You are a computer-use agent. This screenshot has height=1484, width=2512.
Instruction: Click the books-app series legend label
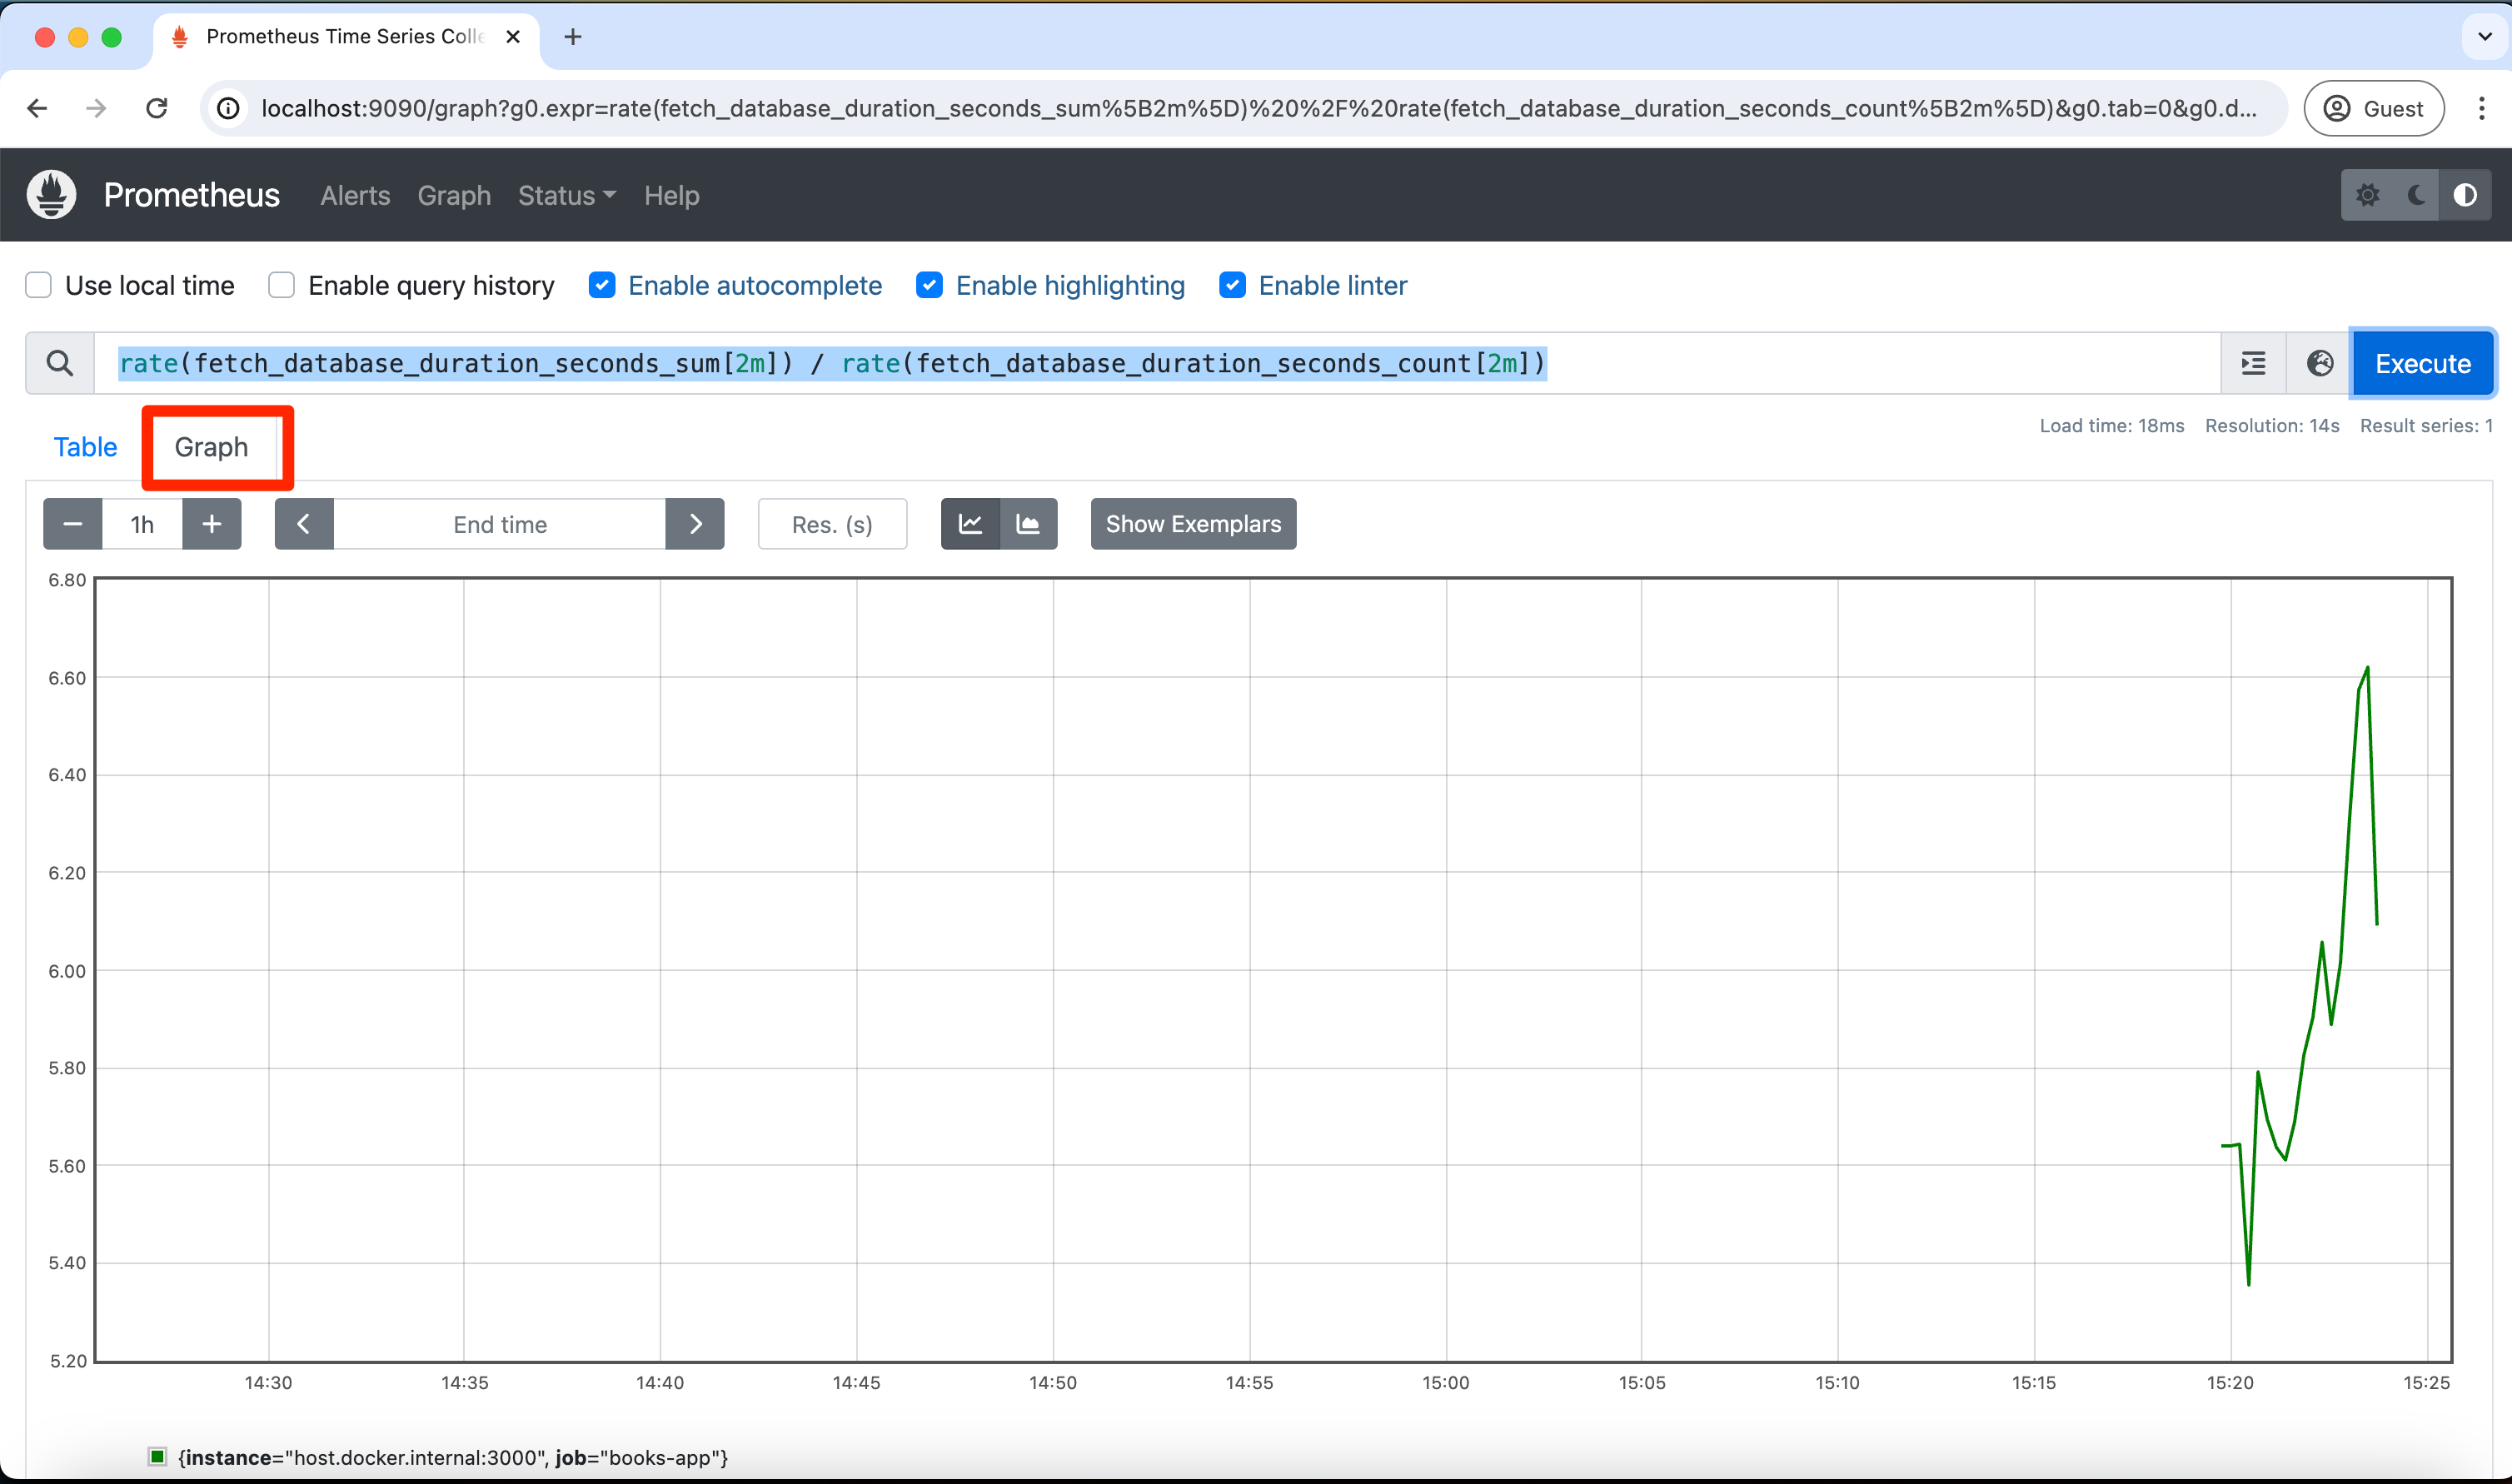pyautogui.click(x=453, y=1457)
